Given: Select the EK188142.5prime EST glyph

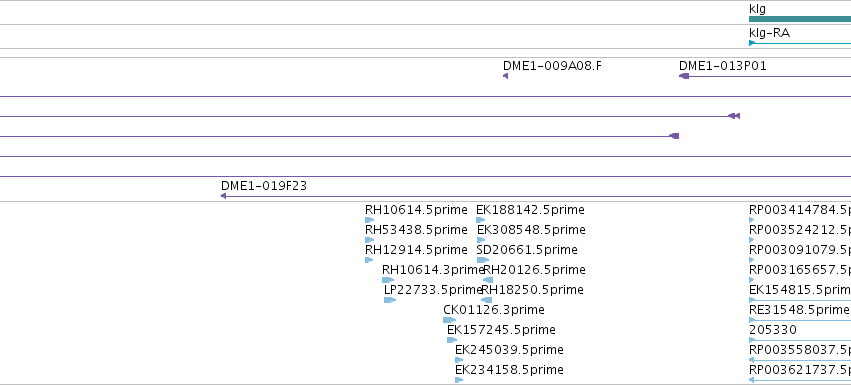Looking at the screenshot, I should [480, 220].
